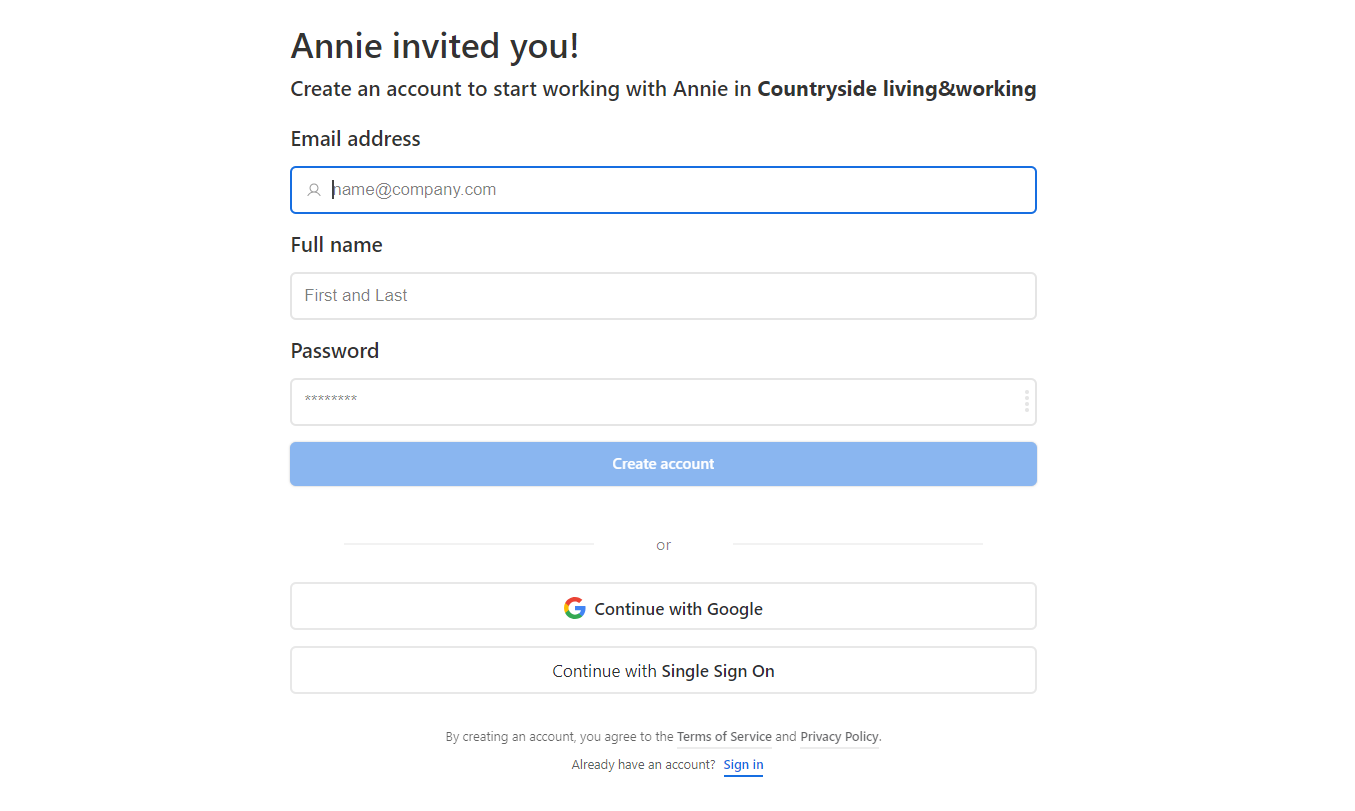Click the person icon in email field

pos(314,190)
